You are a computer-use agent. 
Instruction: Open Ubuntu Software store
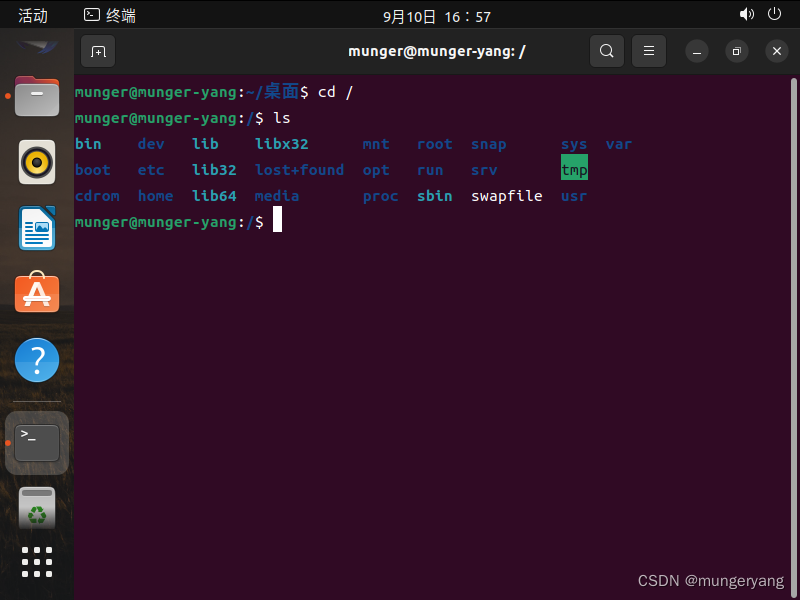coord(37,292)
